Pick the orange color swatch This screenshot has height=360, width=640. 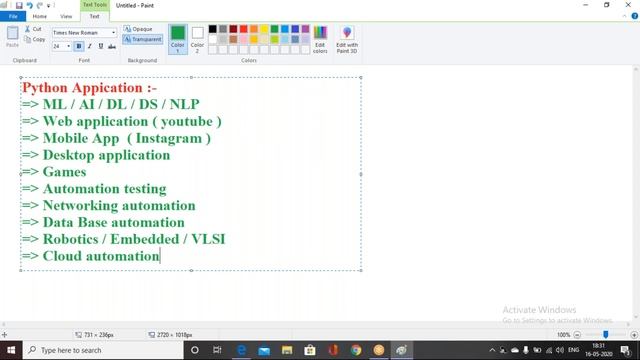[x=254, y=29]
